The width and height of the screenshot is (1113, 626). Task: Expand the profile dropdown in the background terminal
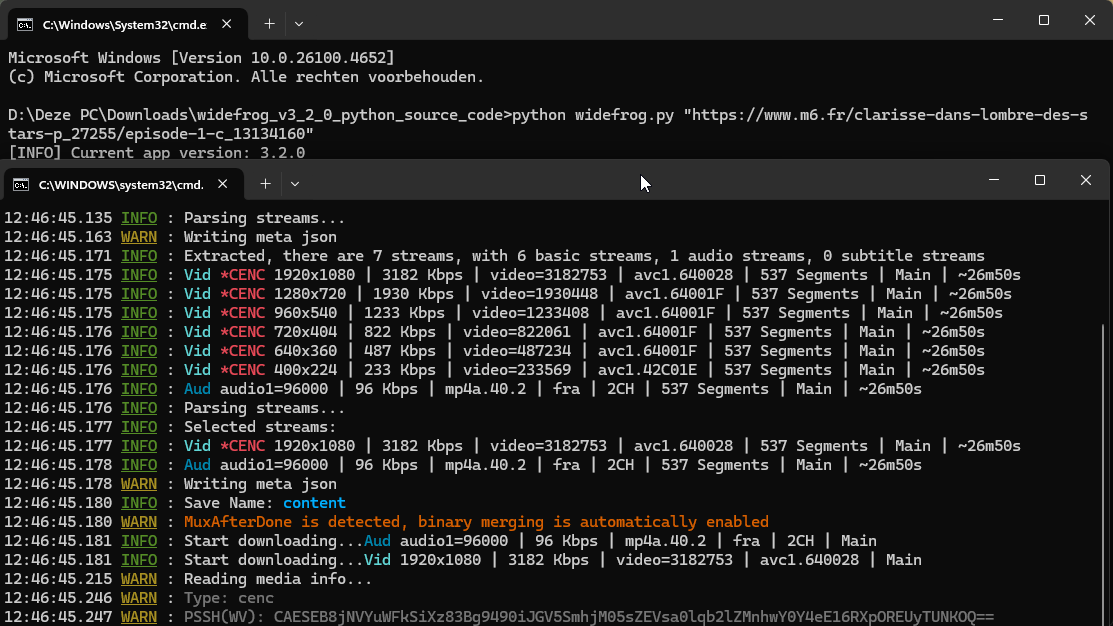point(299,23)
